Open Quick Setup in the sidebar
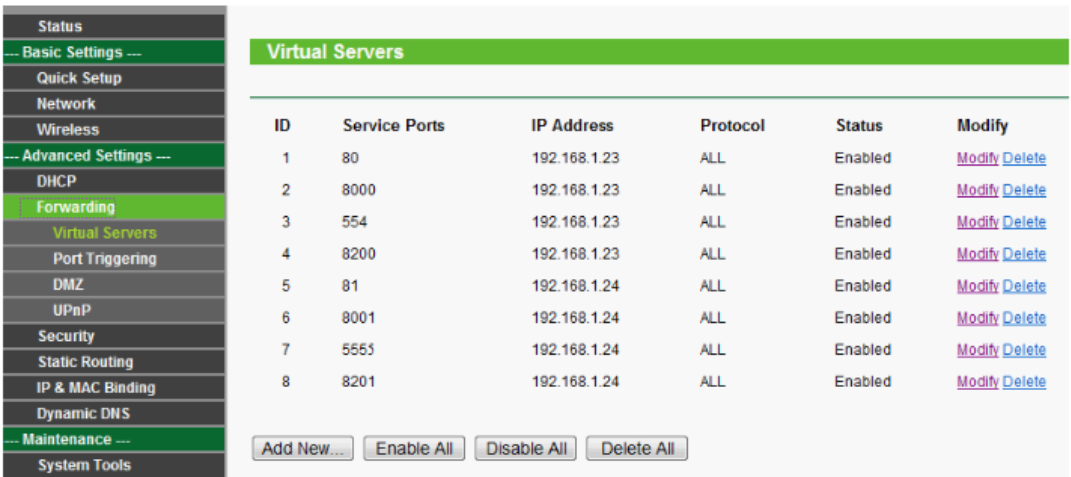 78,78
